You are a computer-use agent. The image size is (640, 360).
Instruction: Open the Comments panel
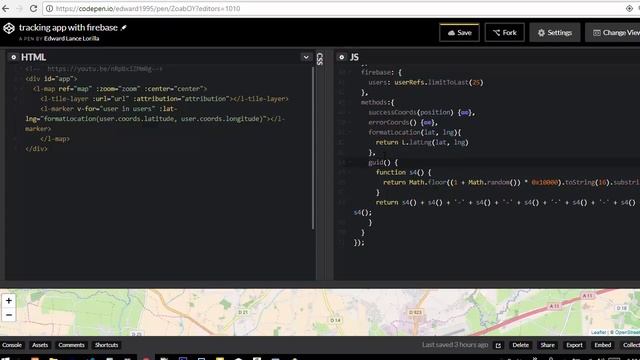pos(71,345)
